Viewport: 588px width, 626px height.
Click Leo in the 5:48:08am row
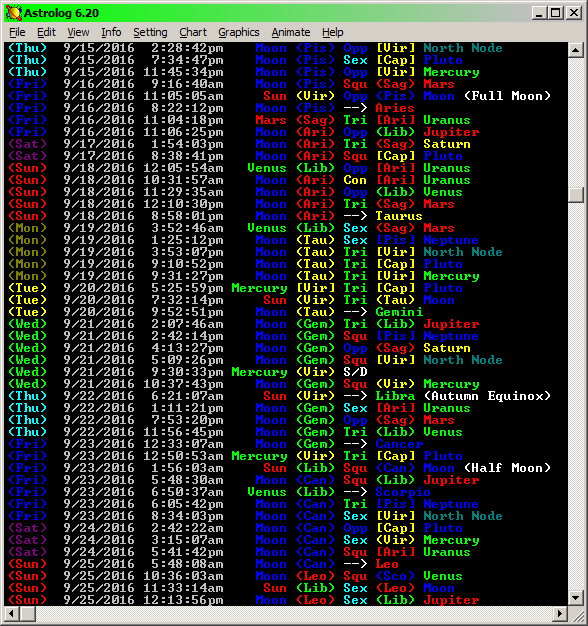click(x=387, y=564)
